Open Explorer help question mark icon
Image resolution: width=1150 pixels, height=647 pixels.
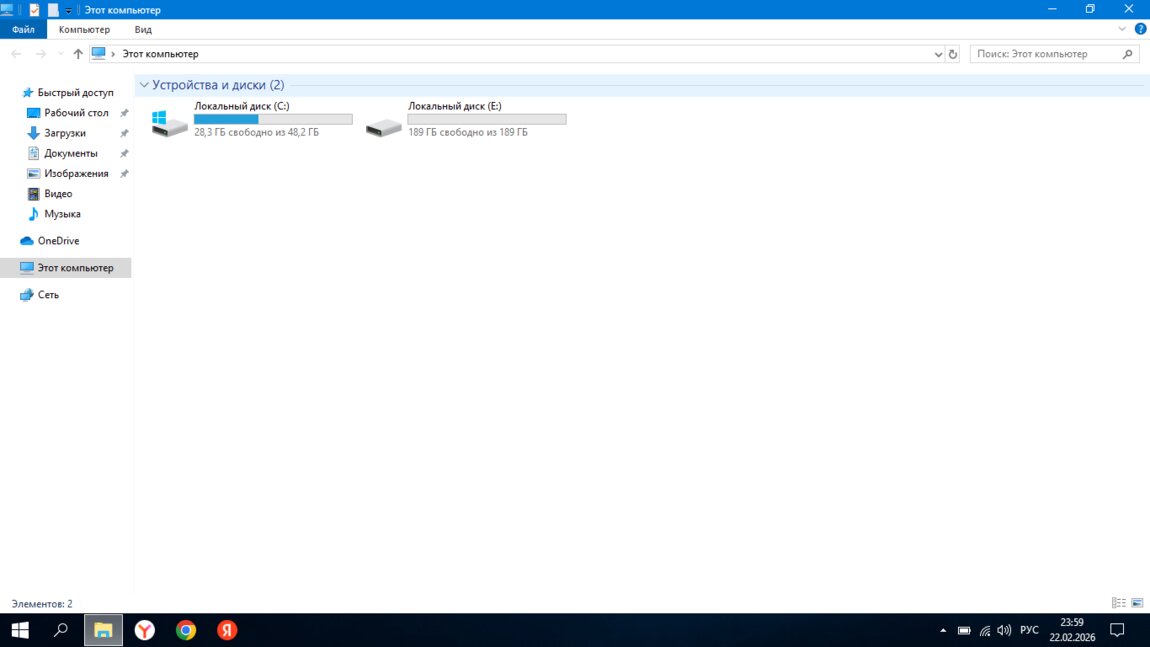(x=1139, y=30)
